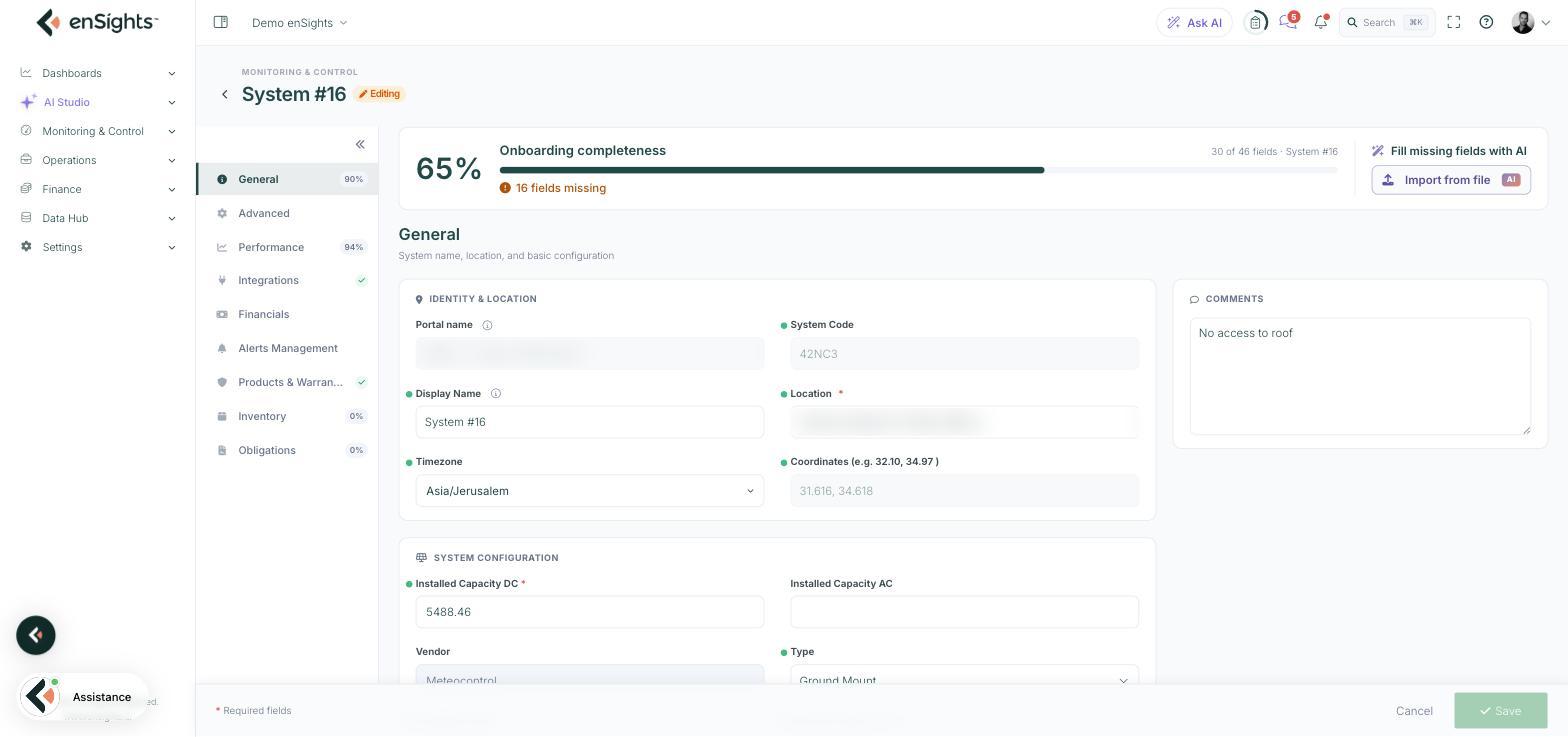Viewport: 1568px width, 737px height.
Task: Open the help question mark icon
Action: (1486, 22)
